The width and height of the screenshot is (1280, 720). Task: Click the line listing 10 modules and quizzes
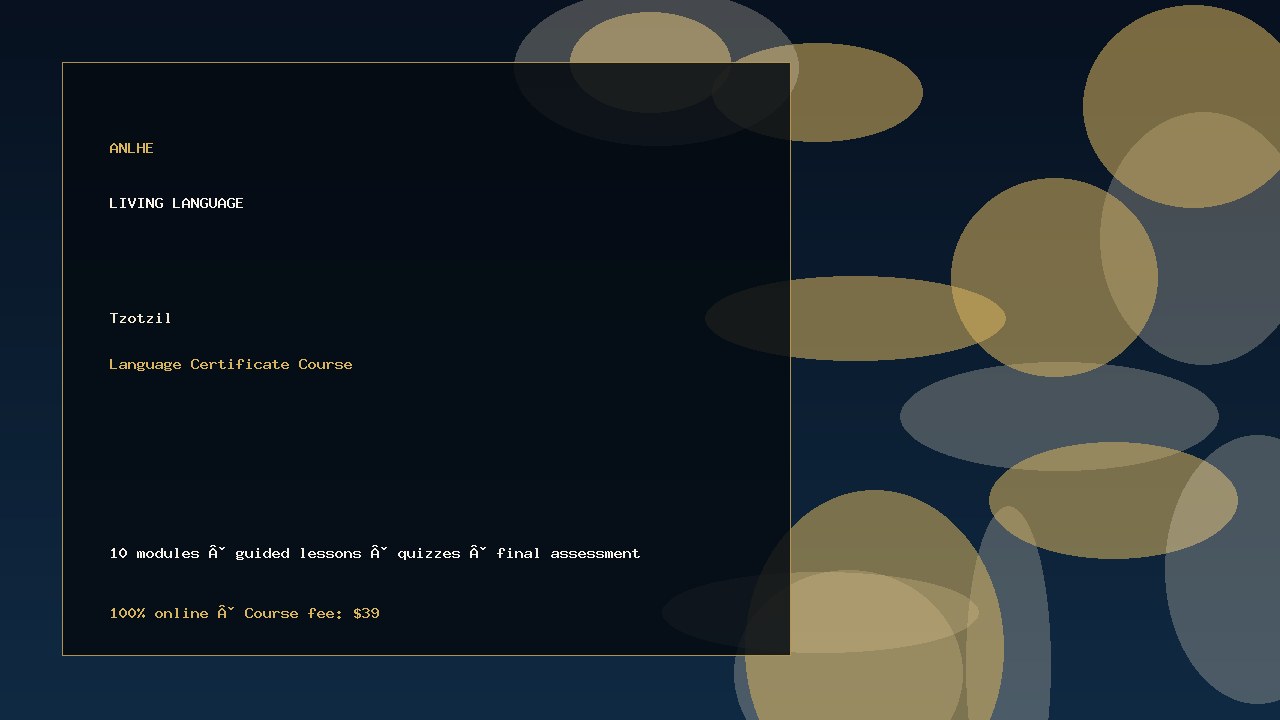[375, 553]
